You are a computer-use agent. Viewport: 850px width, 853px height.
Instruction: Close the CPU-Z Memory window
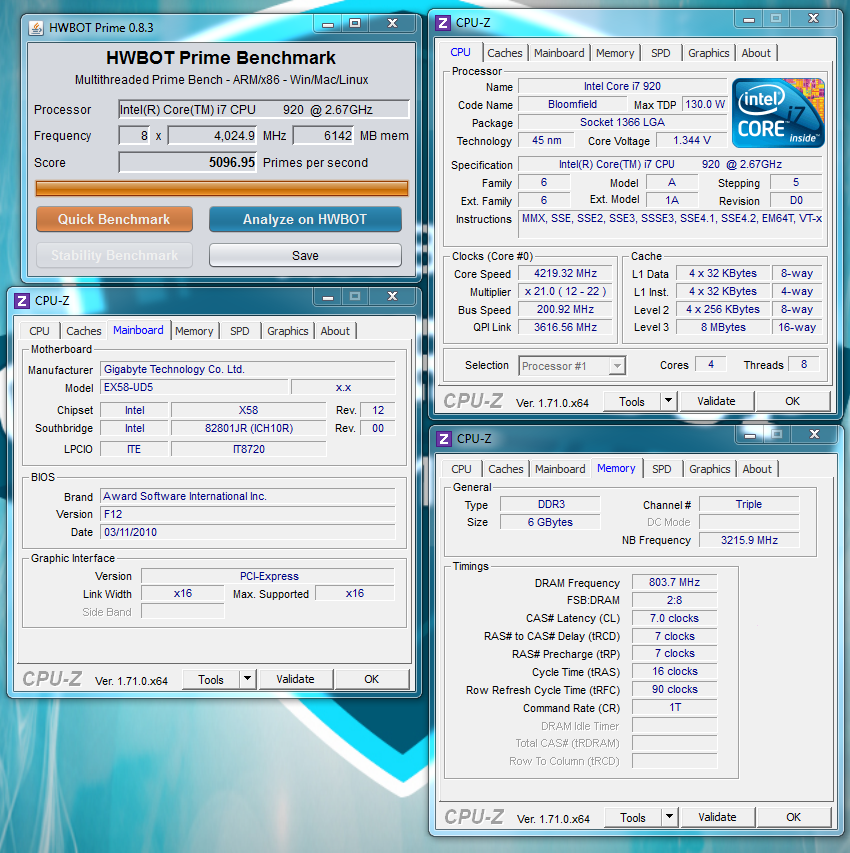pos(815,435)
